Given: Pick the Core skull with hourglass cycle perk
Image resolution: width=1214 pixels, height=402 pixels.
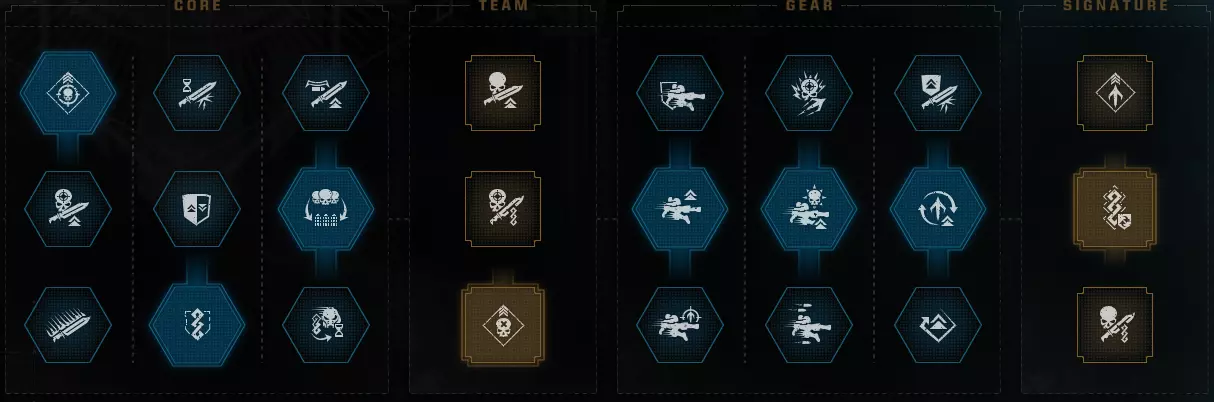Looking at the screenshot, I should (326, 325).
